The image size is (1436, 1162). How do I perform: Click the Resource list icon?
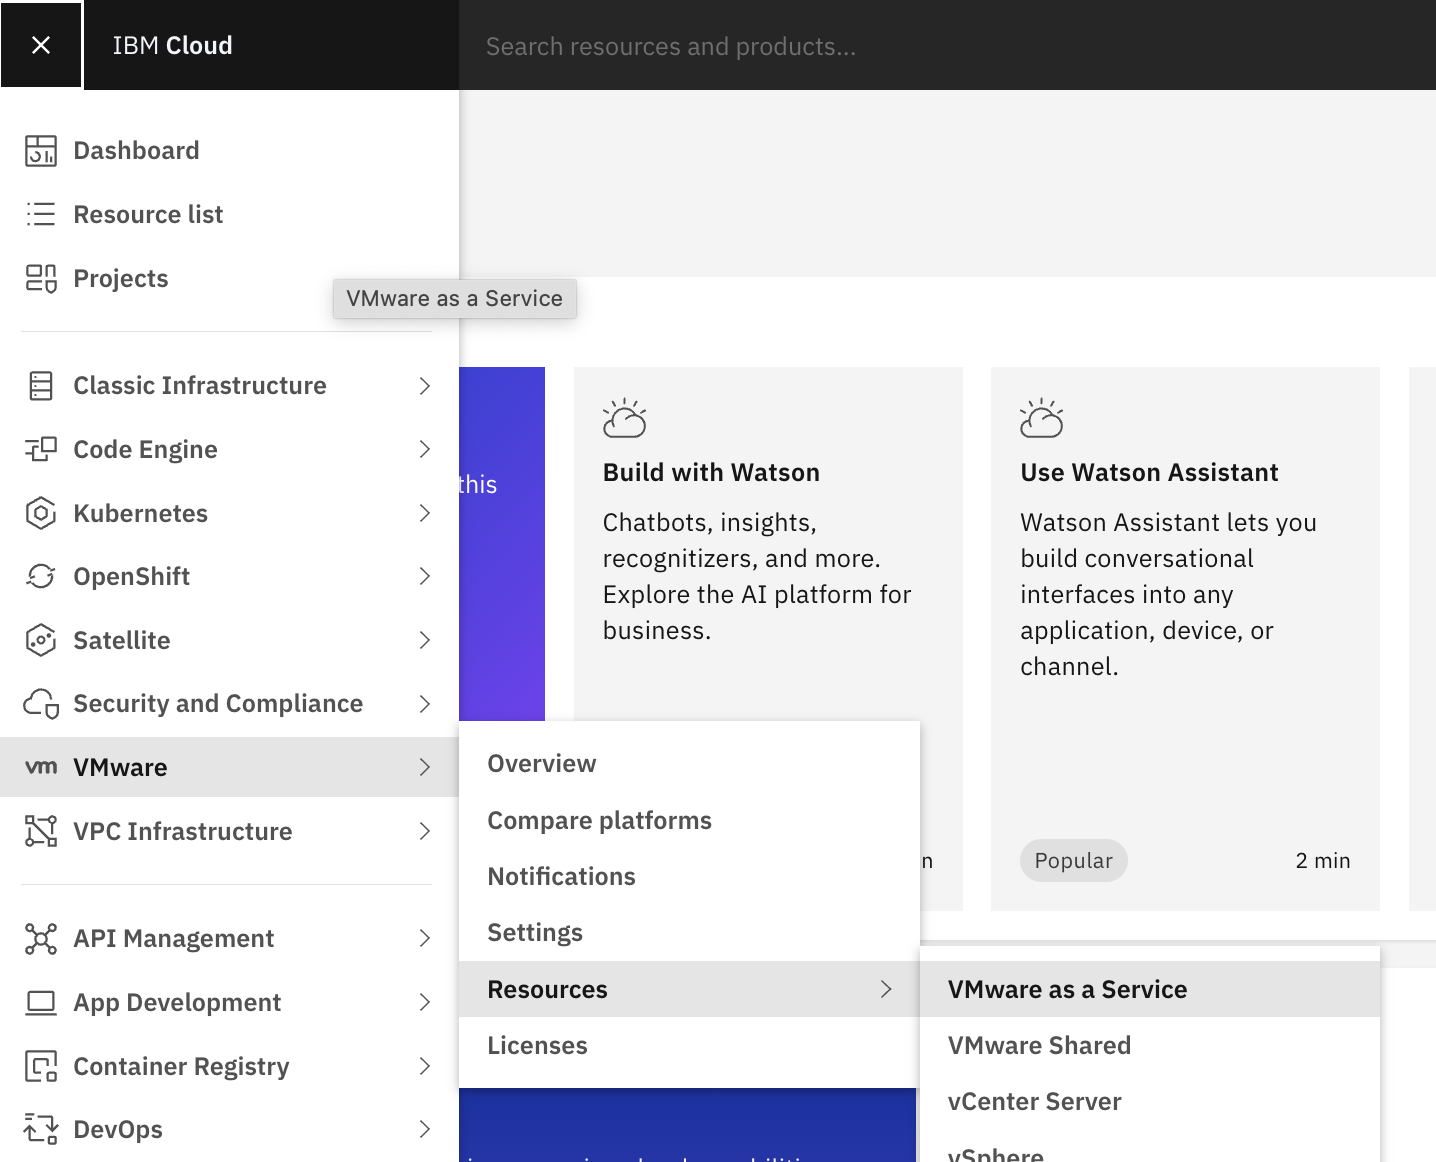pos(41,214)
